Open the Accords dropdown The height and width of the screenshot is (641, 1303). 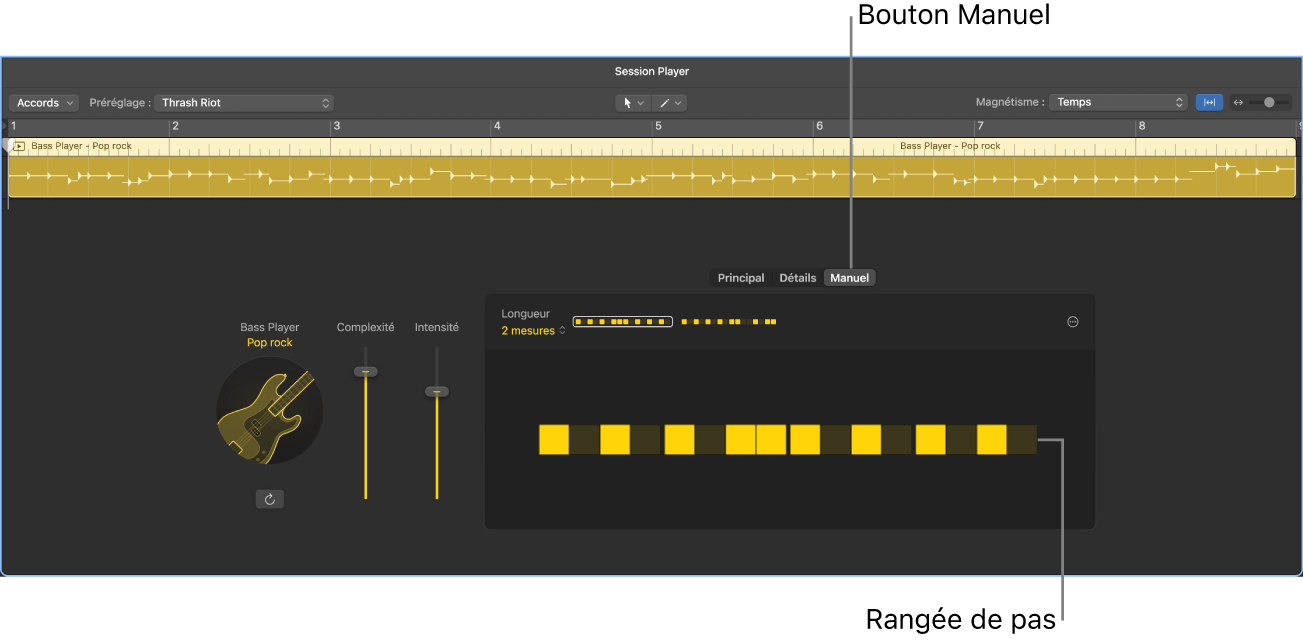[x=44, y=103]
